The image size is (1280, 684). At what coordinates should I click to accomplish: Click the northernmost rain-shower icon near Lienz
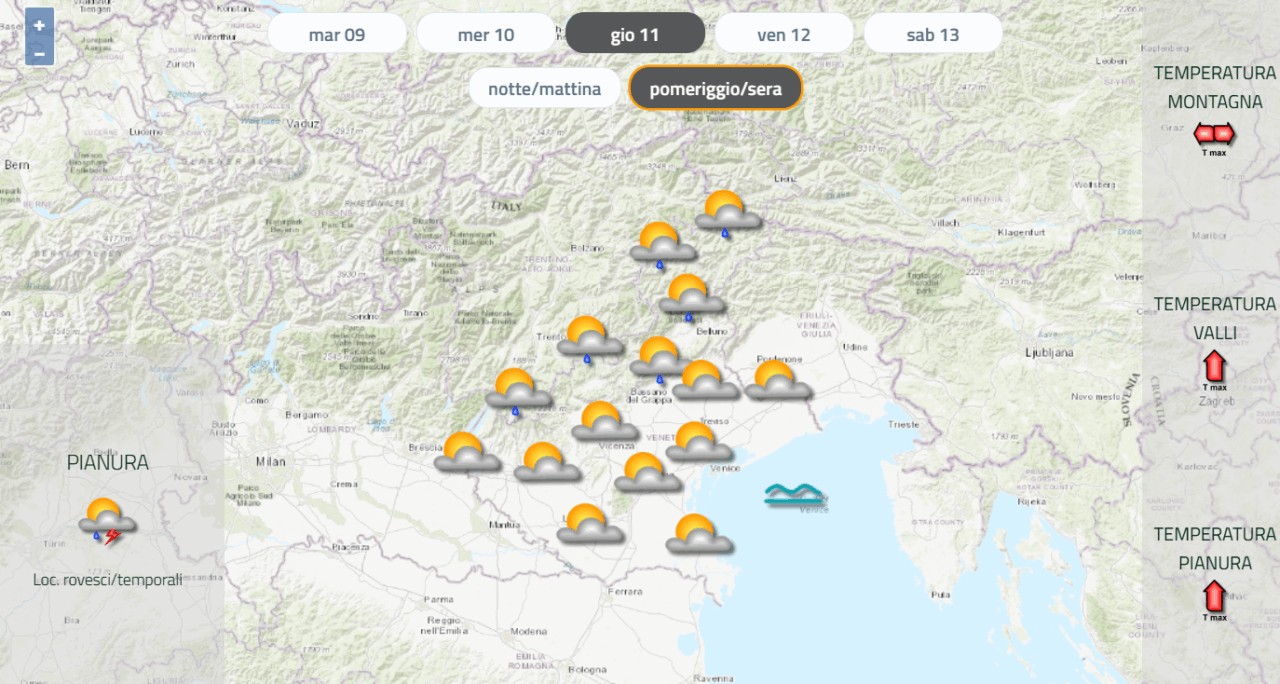pyautogui.click(x=727, y=213)
